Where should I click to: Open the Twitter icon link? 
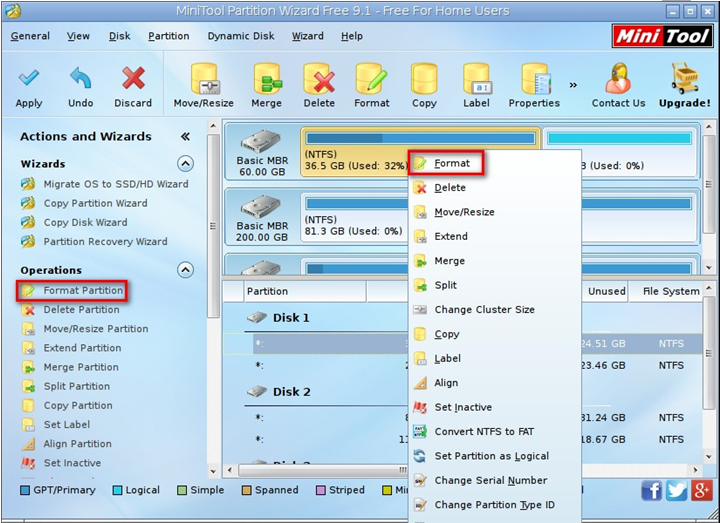click(x=676, y=490)
